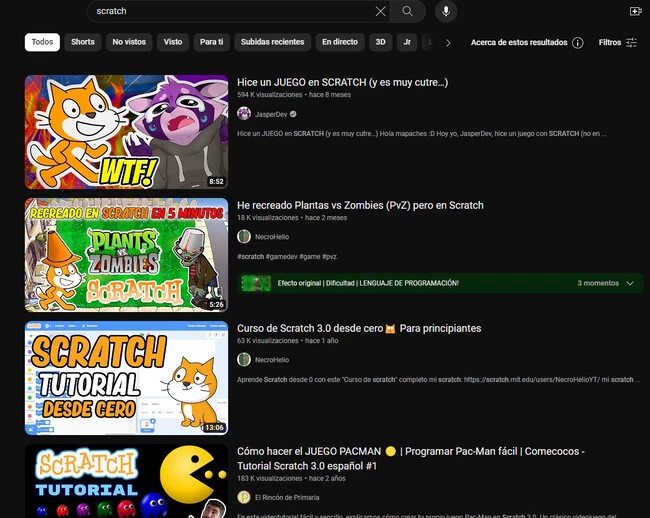Viewport: 650px width, 518px height.
Task: Open JasperDev channel avatar
Action: click(x=244, y=114)
